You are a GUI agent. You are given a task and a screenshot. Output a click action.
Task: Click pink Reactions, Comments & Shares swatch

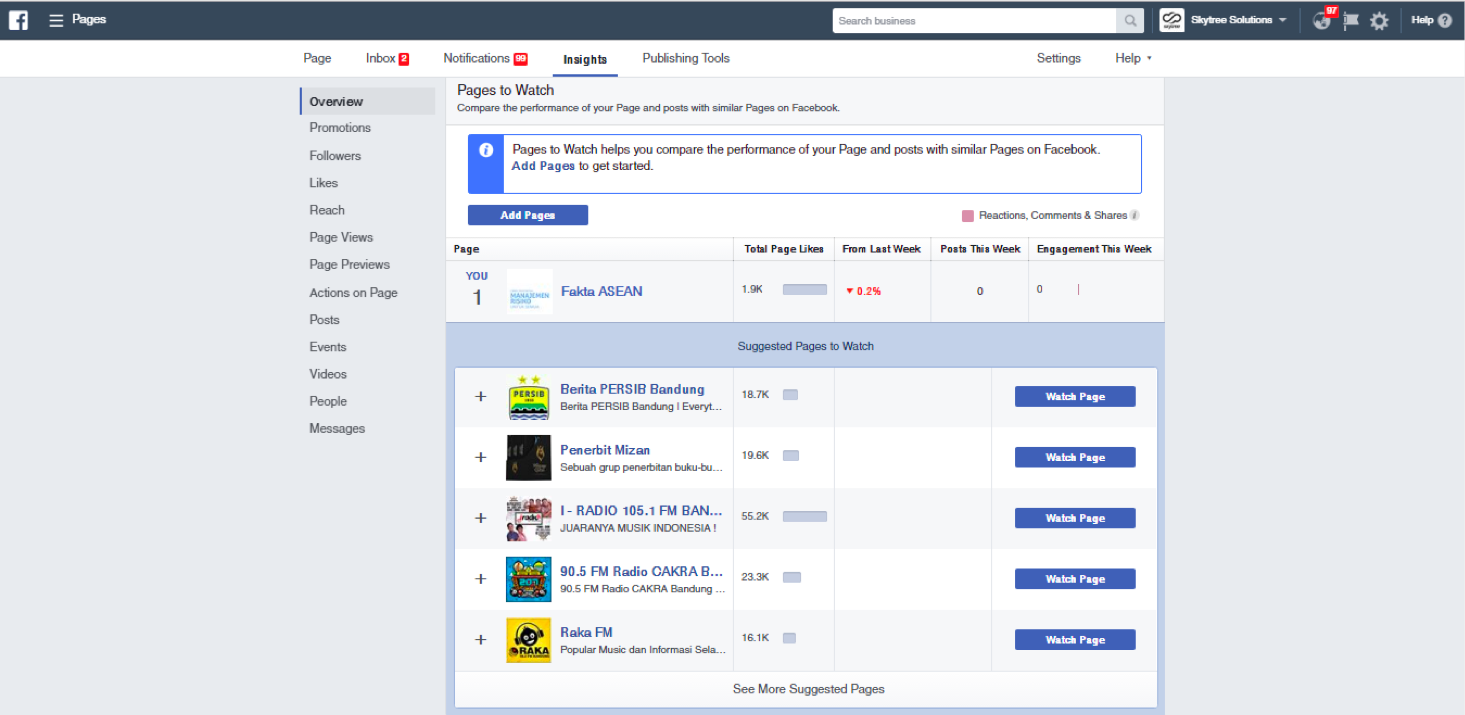968,216
